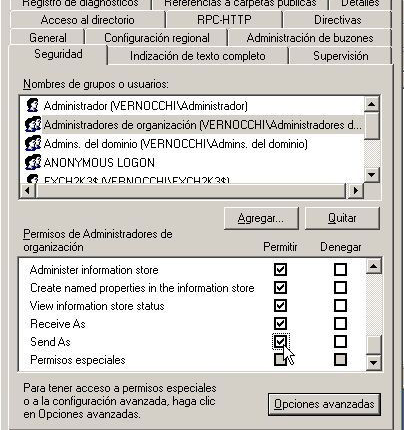404x430 pixels.
Task: Switch to the Configuración regional tab
Action: (x=157, y=38)
